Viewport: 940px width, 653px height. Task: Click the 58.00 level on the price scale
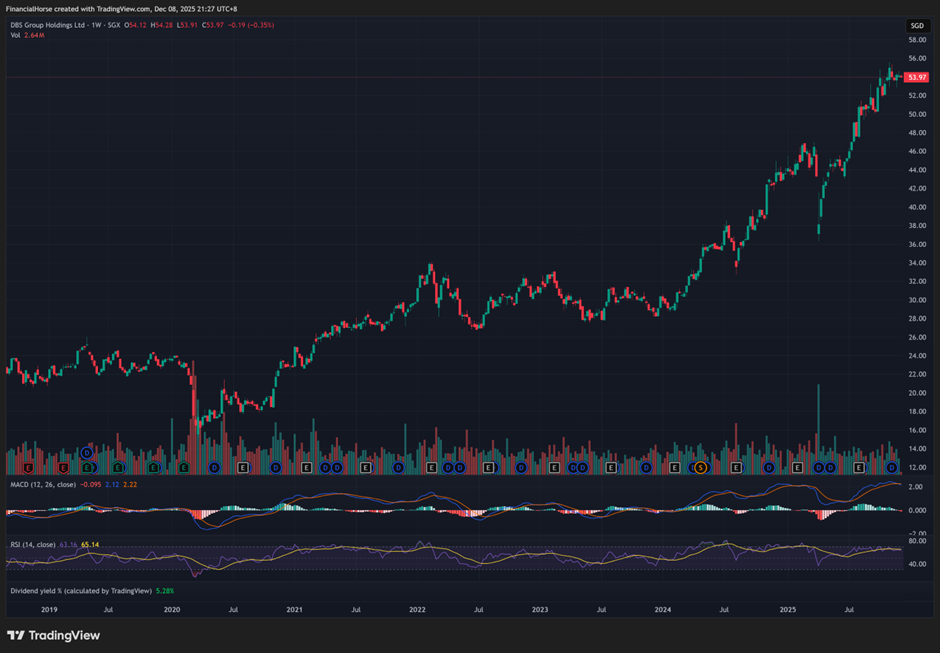click(x=916, y=40)
